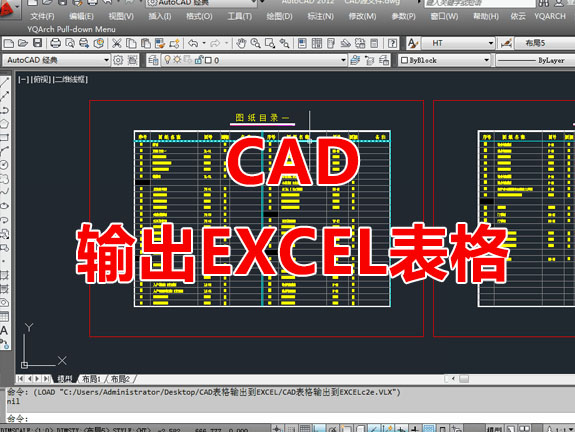Open the 布局5 dimension style dropdown
This screenshot has width=575, height=432.
click(545, 43)
